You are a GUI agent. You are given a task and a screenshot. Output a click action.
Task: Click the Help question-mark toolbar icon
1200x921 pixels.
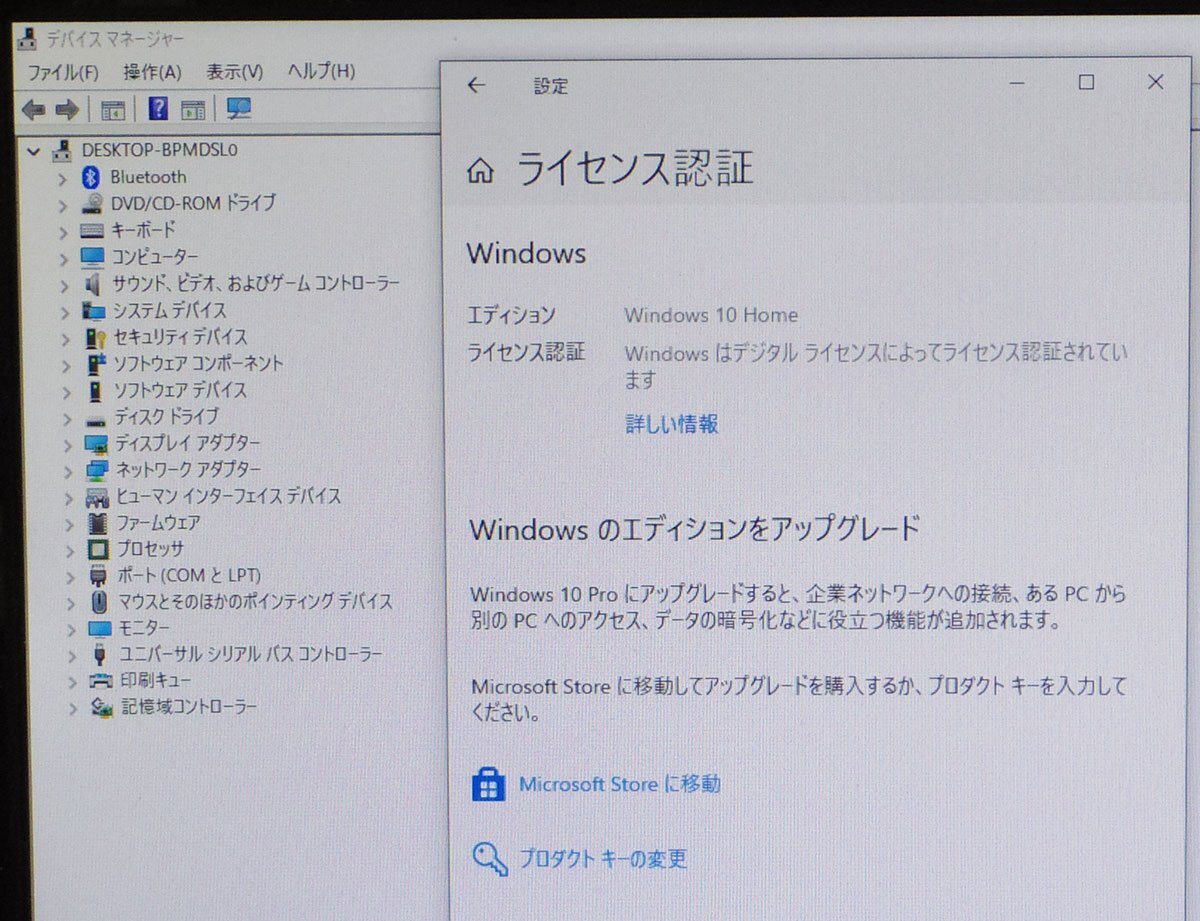point(158,108)
